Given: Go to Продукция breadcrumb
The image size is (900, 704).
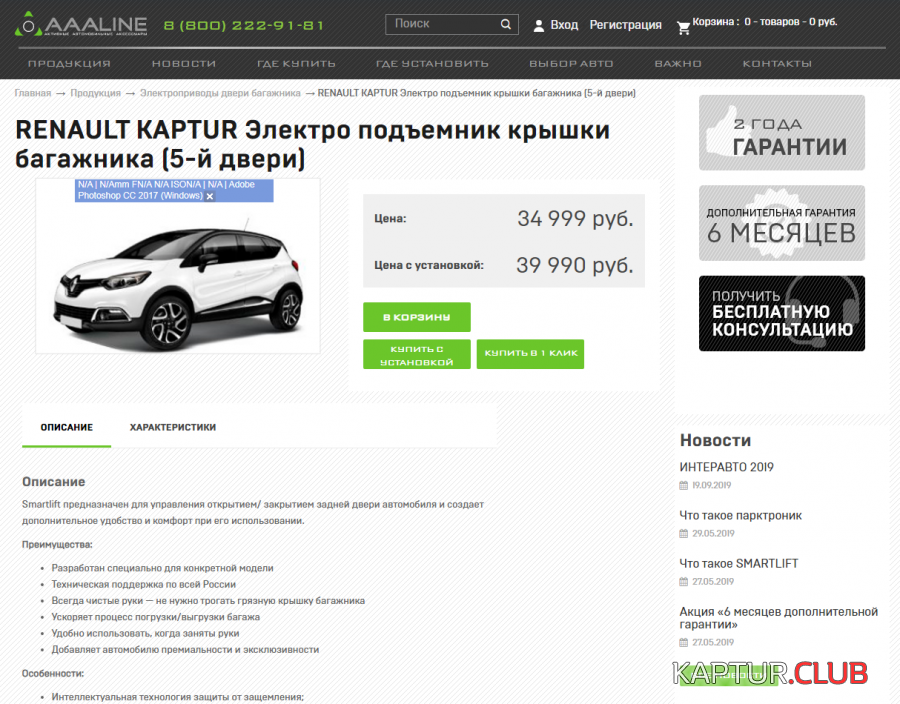Looking at the screenshot, I should (x=95, y=93).
